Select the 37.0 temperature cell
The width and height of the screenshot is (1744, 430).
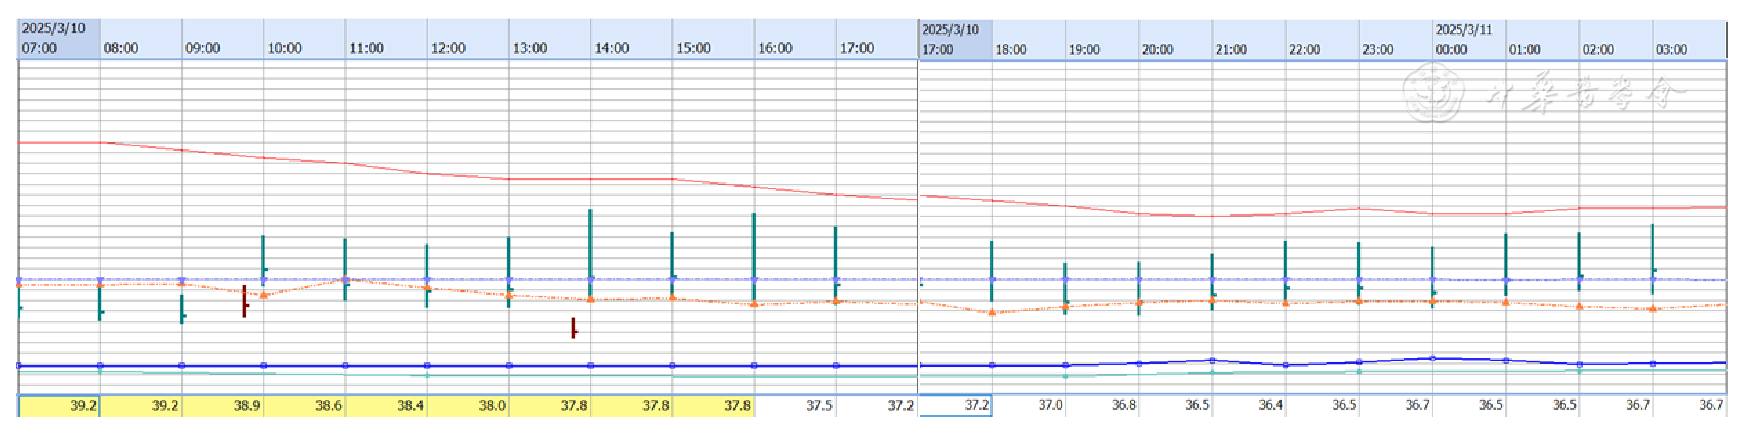tap(1029, 406)
